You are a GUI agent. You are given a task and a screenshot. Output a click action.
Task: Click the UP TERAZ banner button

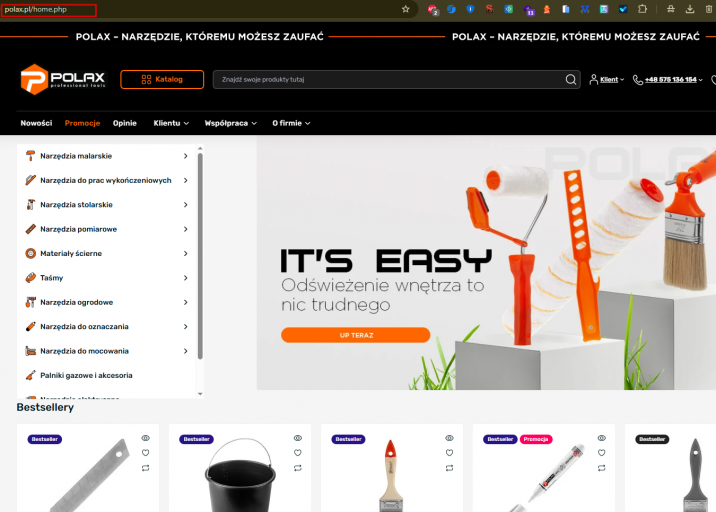tap(356, 335)
